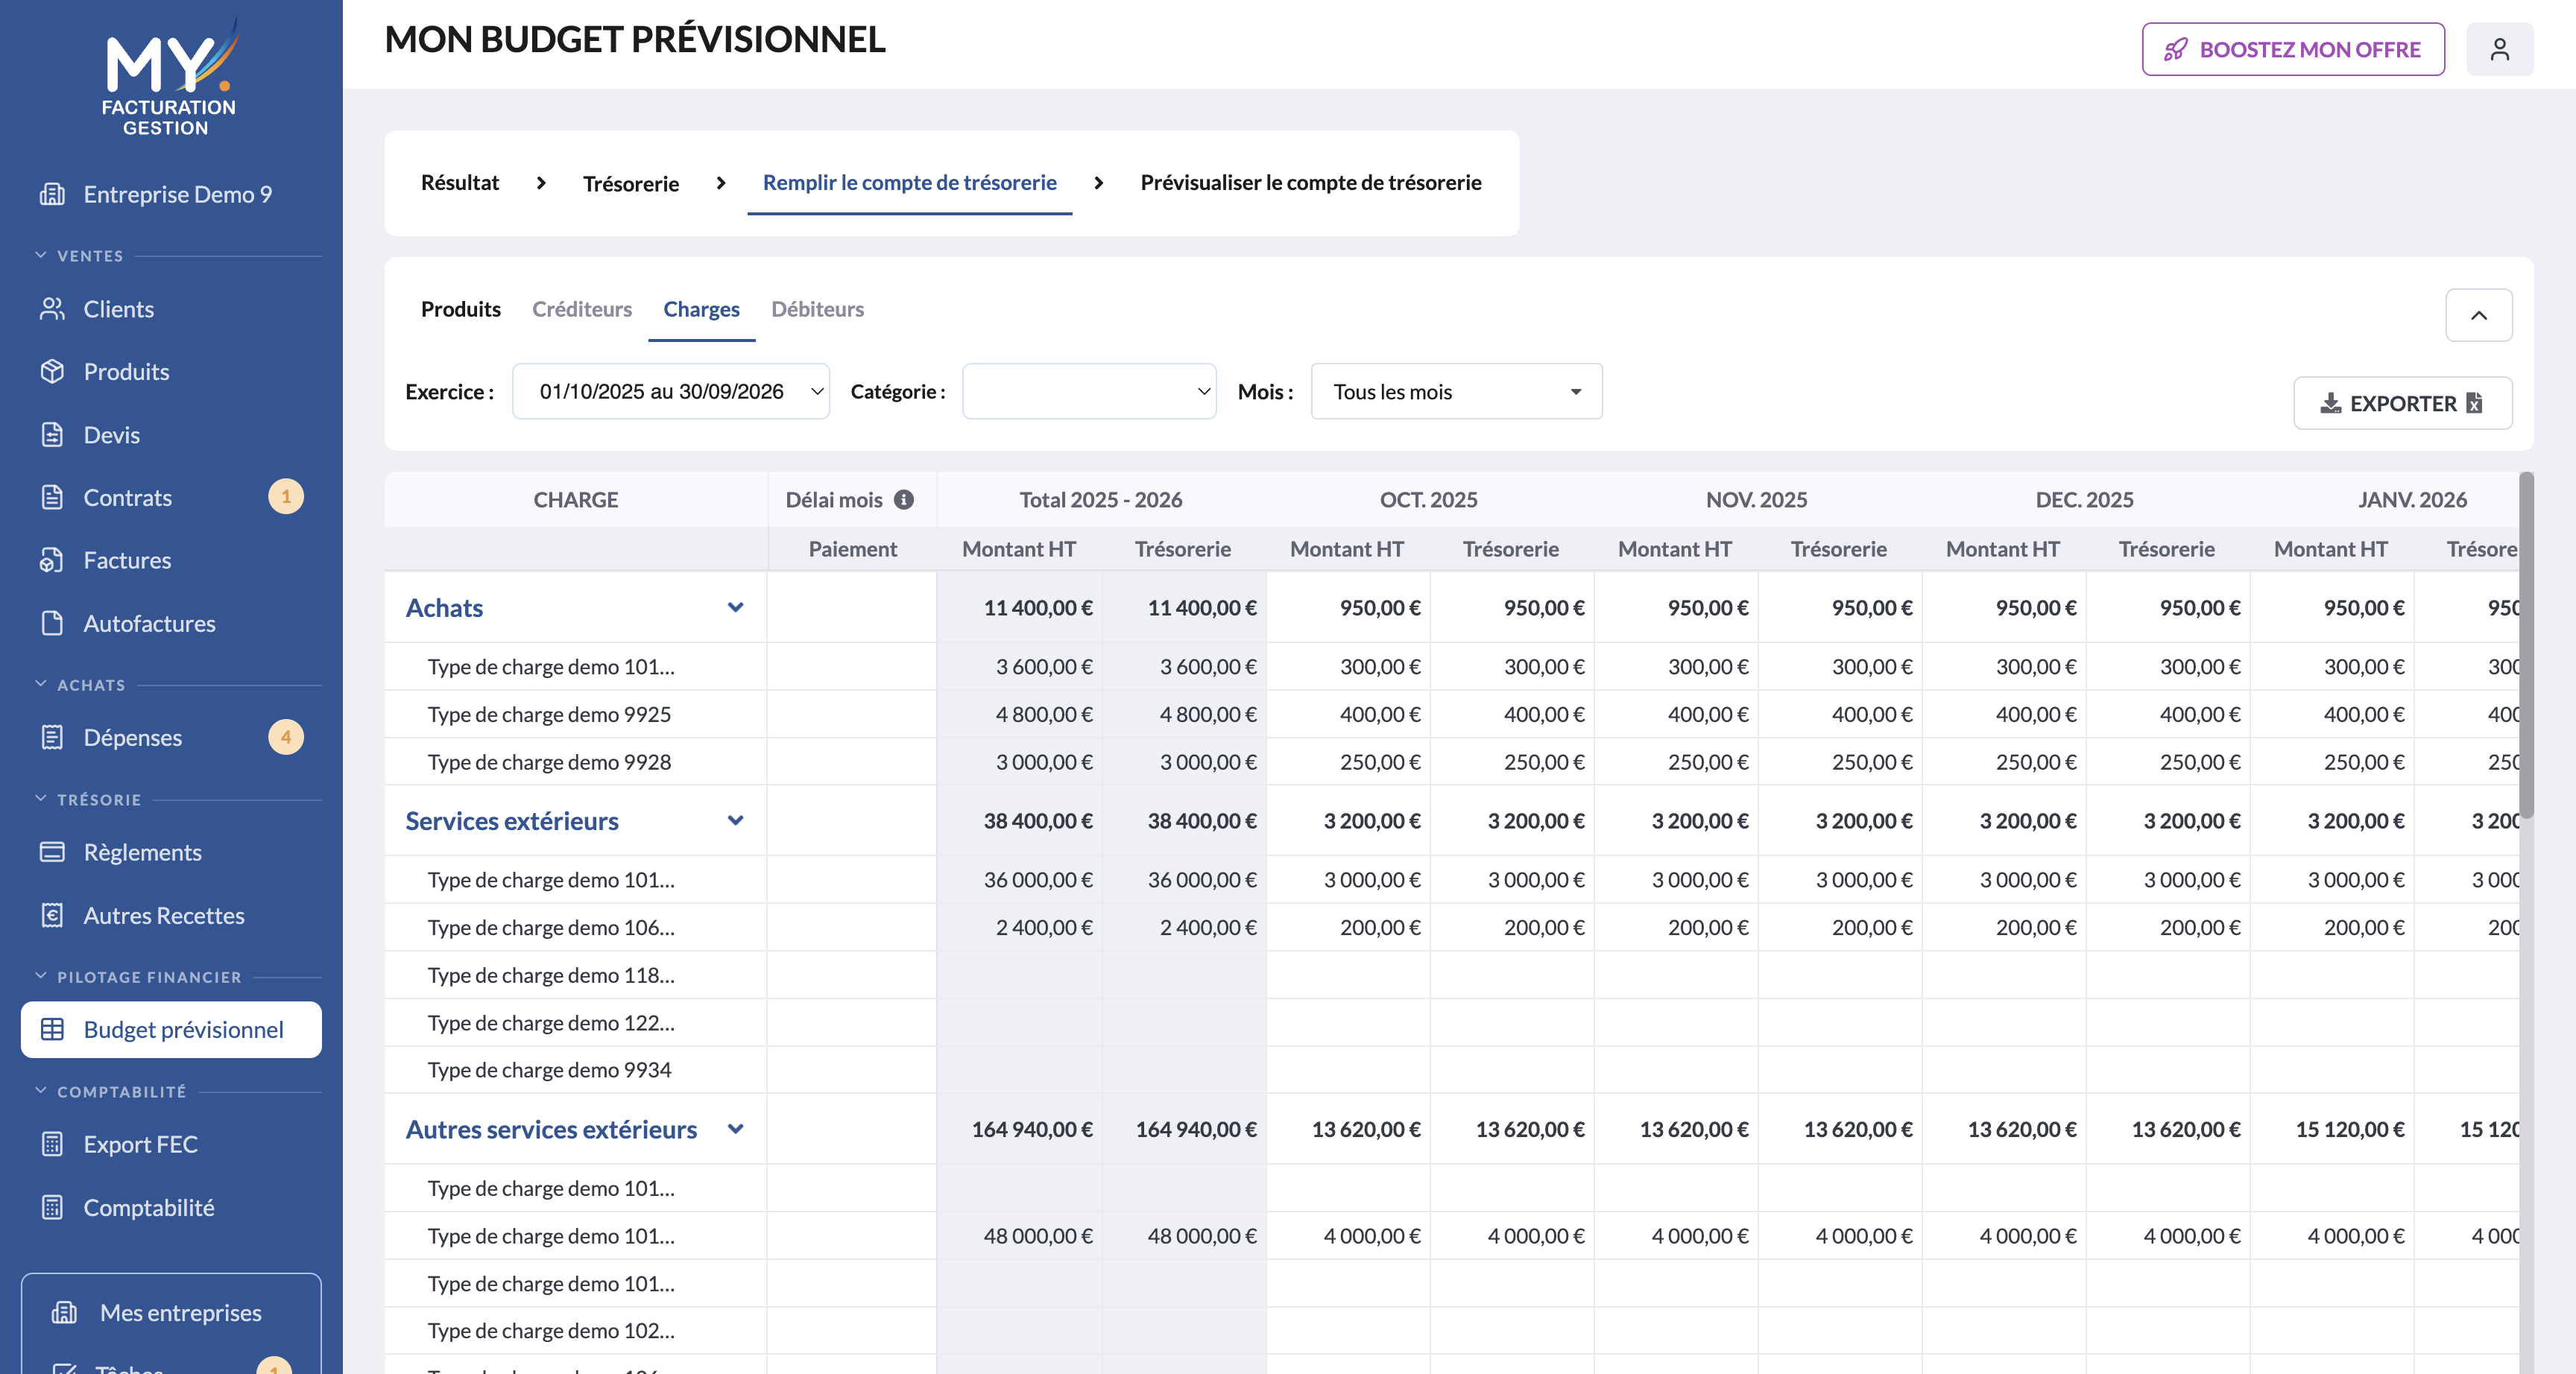Click the OCT. 2025 column header
This screenshot has height=1374, width=2576.
(x=1428, y=499)
